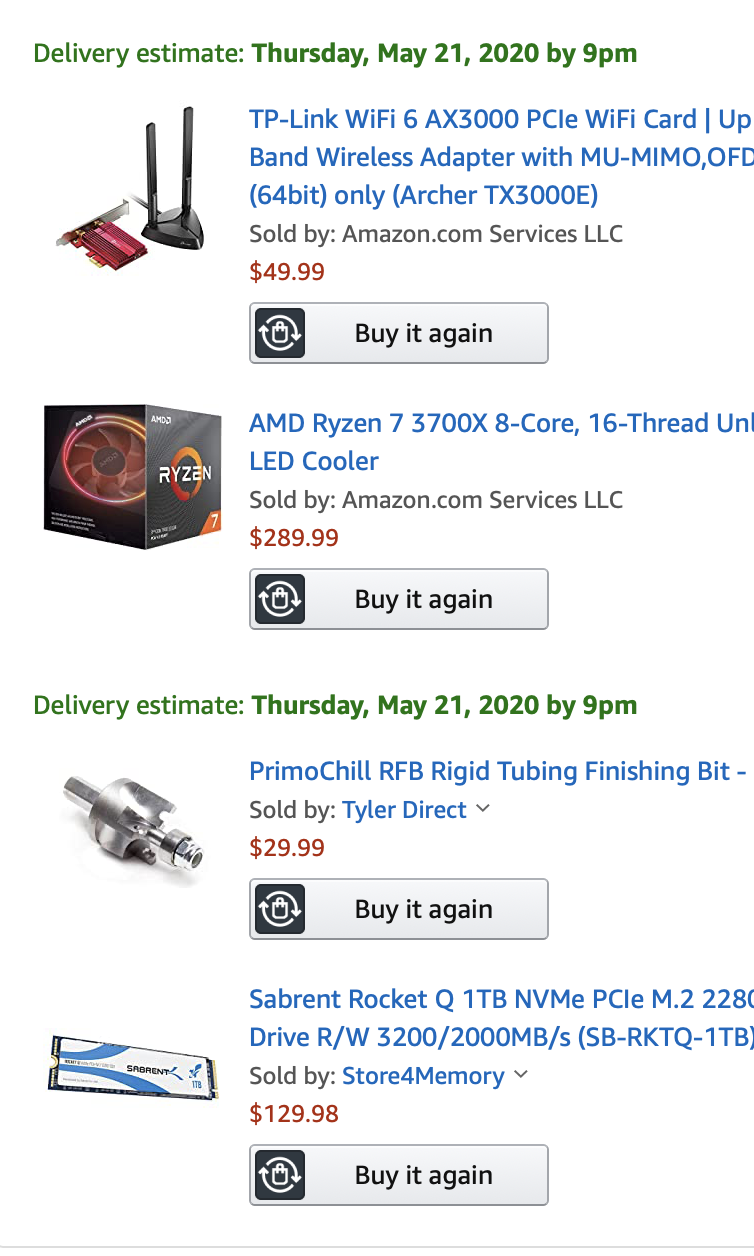Visit the Tyler Direct seller page
Viewport: 754px width, 1256px height.
coord(404,809)
